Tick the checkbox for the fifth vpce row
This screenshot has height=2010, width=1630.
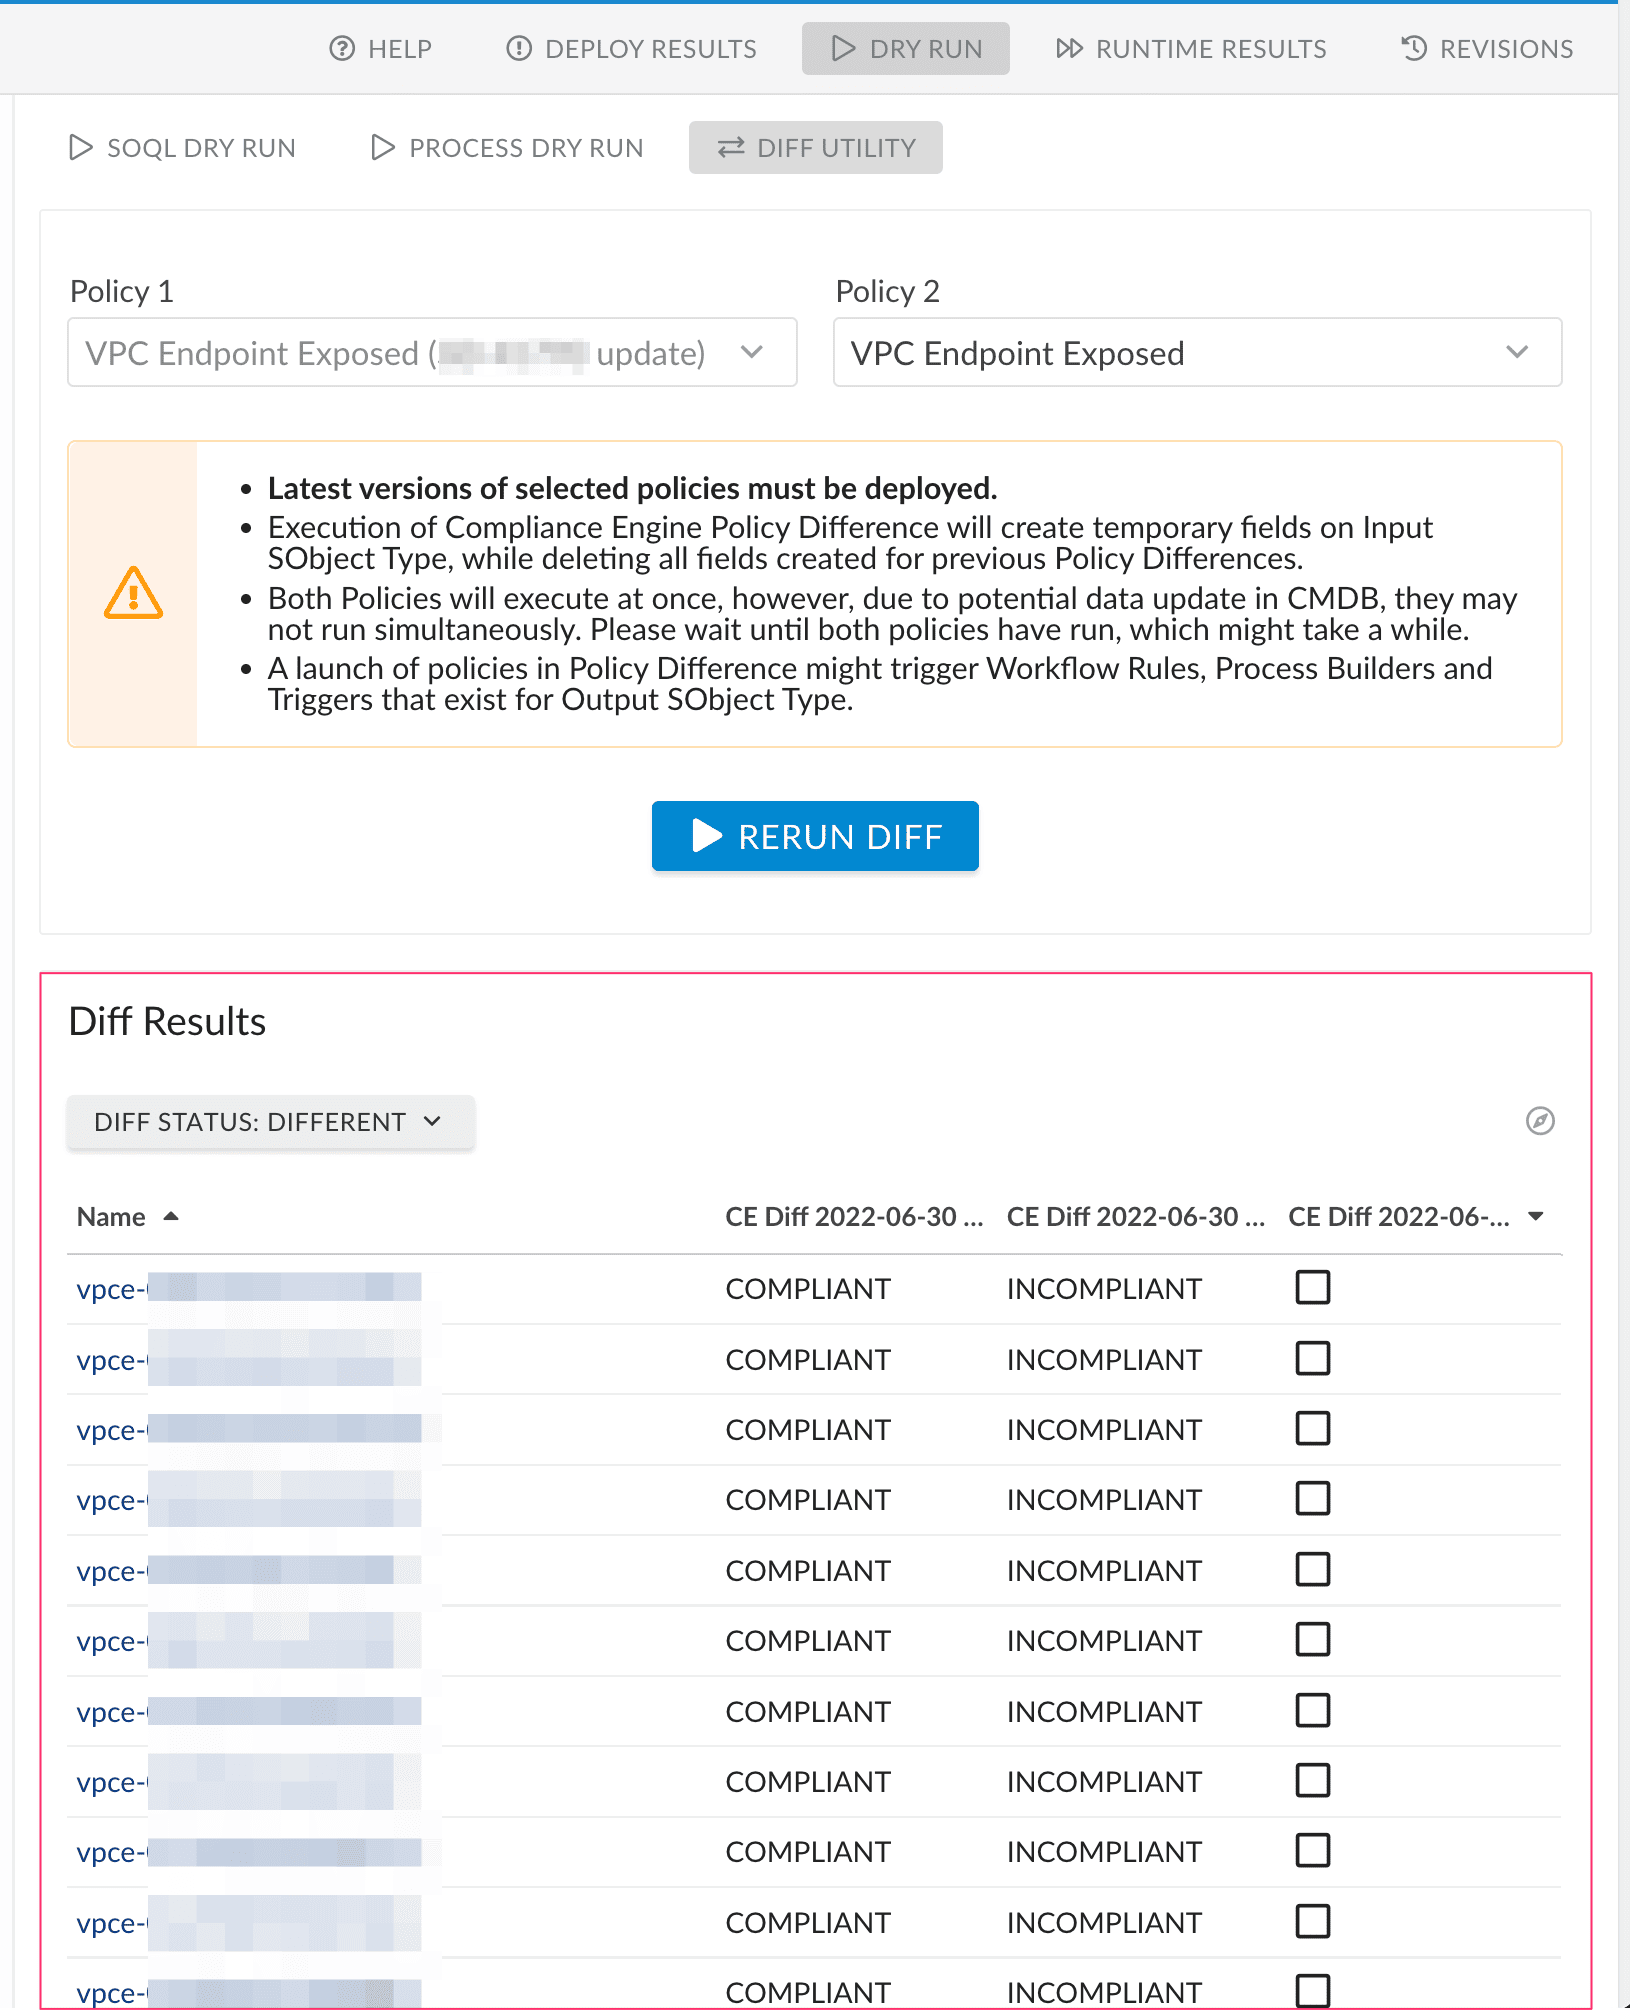point(1312,1570)
